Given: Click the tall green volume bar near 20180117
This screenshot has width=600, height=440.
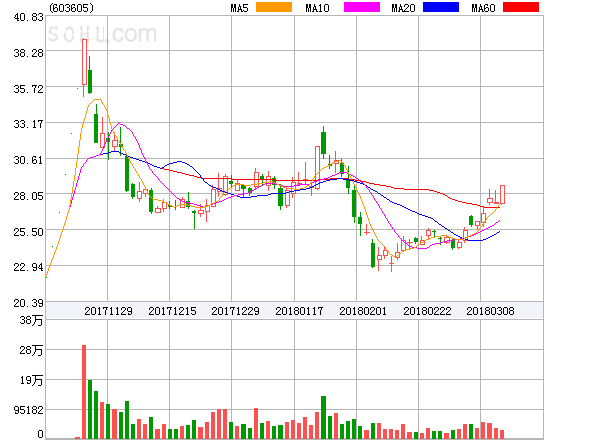Looking at the screenshot, I should [x=323, y=417].
